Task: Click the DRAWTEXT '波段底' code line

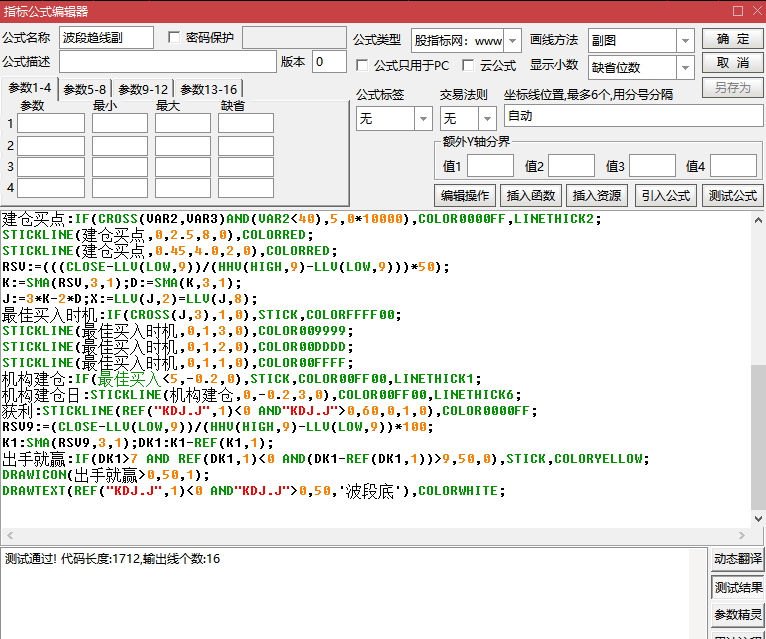Action: (254, 491)
